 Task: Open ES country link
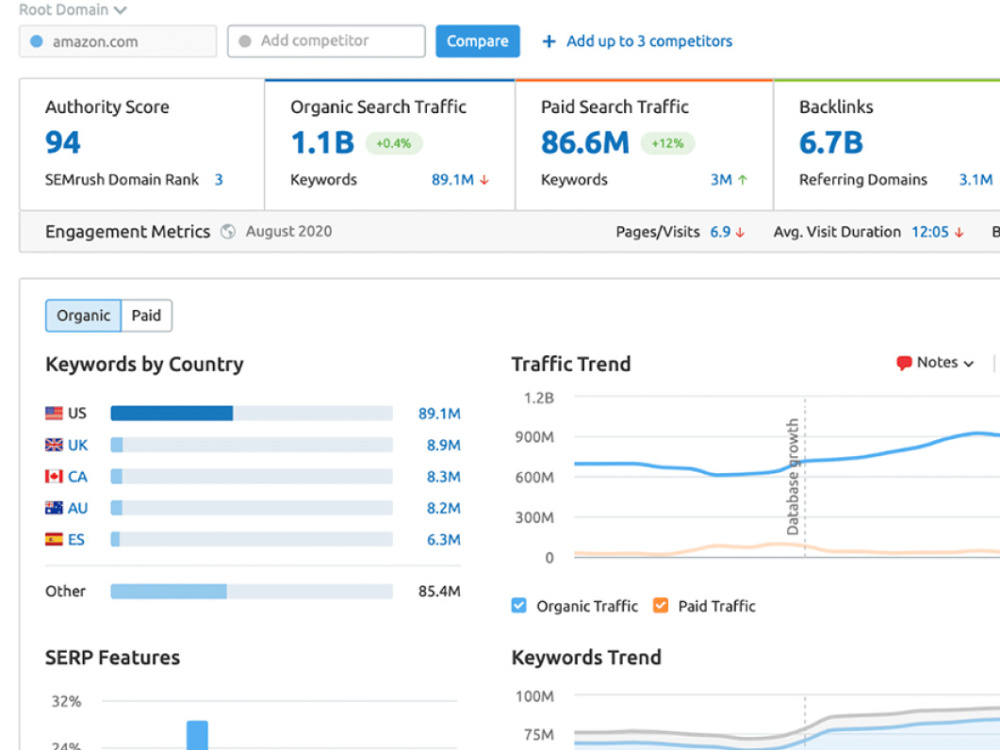click(x=76, y=540)
